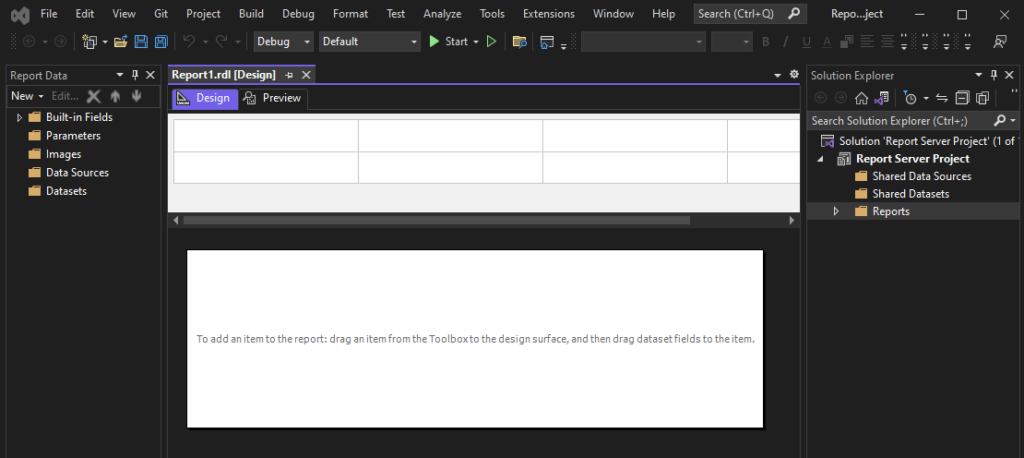Image resolution: width=1024 pixels, height=458 pixels.
Task: Close the Report1.rdl [Design] tab
Action: pos(305,75)
